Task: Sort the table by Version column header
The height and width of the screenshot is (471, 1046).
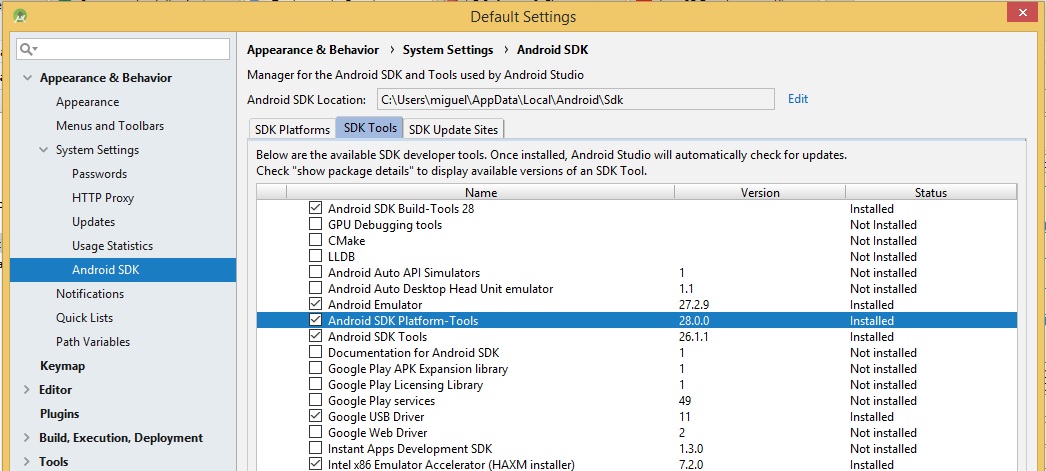Action: pyautogui.click(x=760, y=193)
